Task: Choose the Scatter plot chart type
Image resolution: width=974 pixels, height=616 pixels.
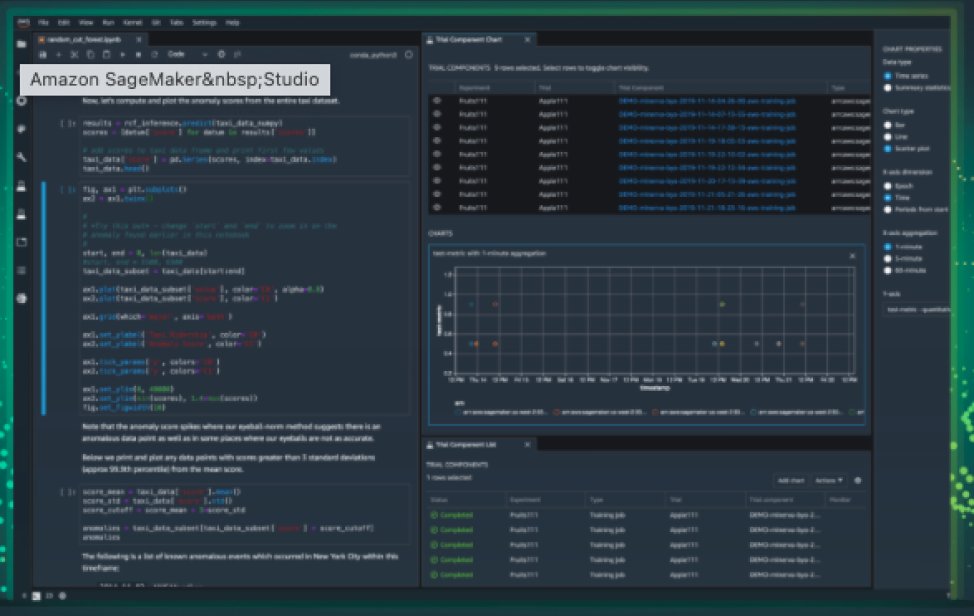Action: [x=888, y=149]
